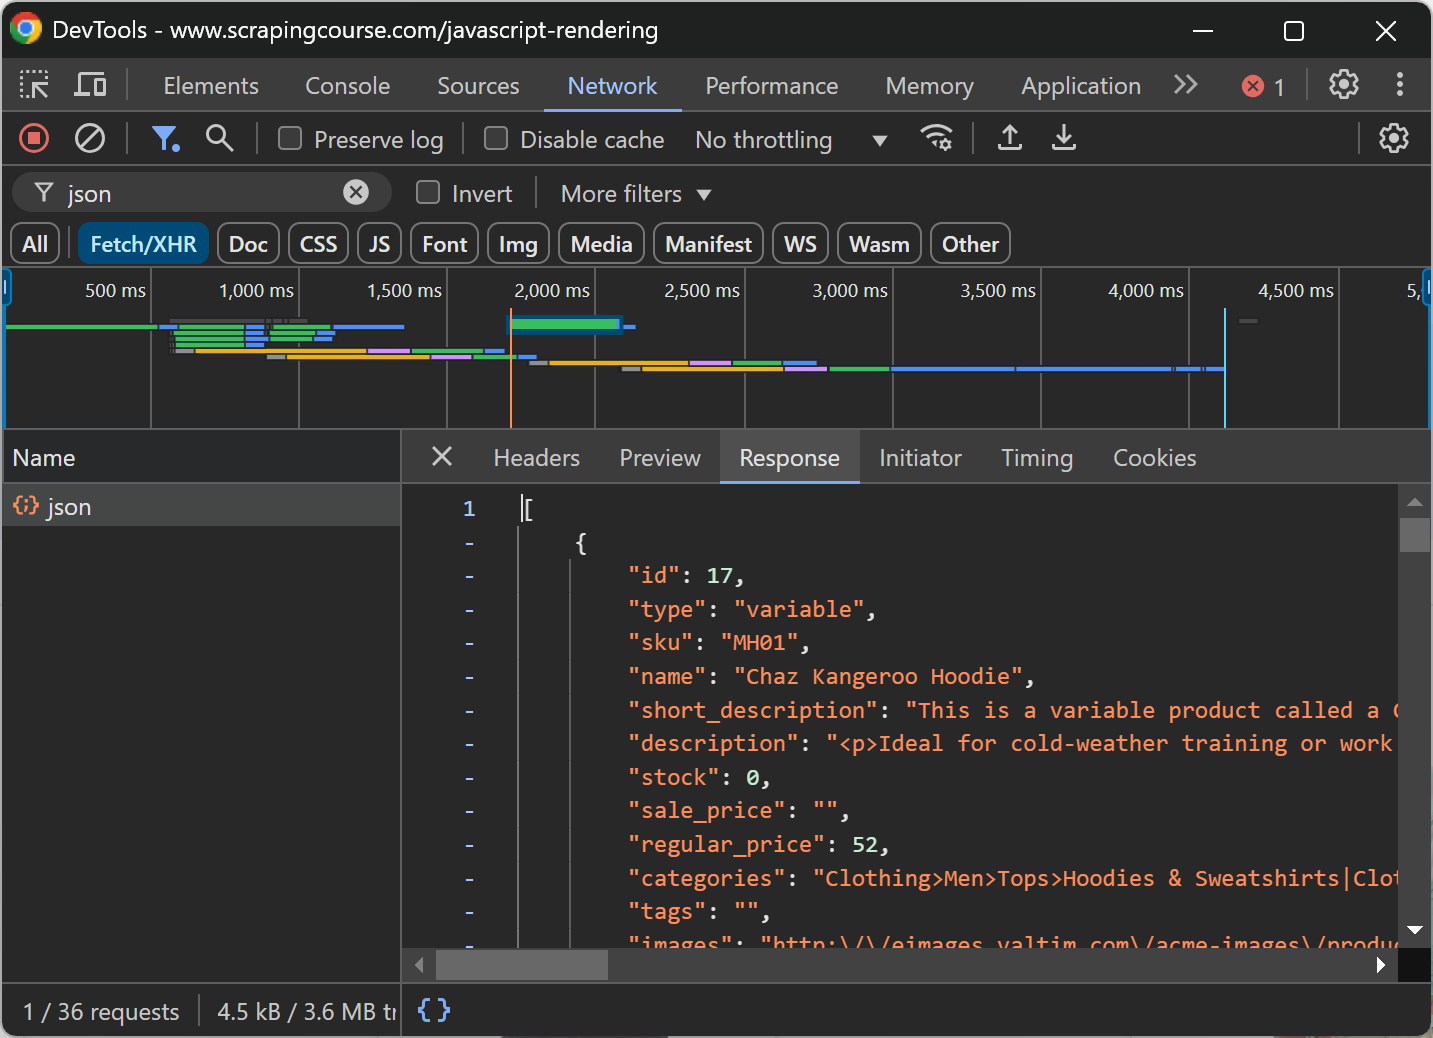
Task: Export the network log as HAR
Action: click(1063, 138)
